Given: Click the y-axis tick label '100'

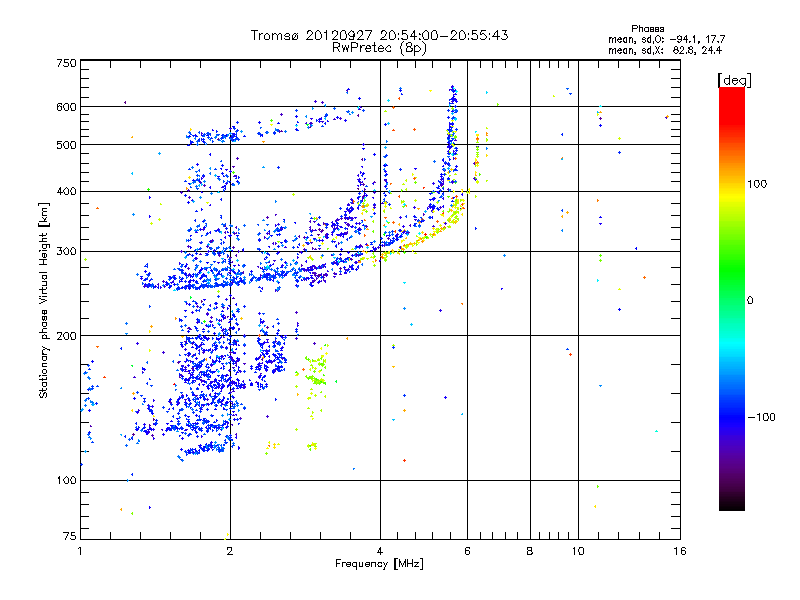Looking at the screenshot, I should click(x=66, y=481).
